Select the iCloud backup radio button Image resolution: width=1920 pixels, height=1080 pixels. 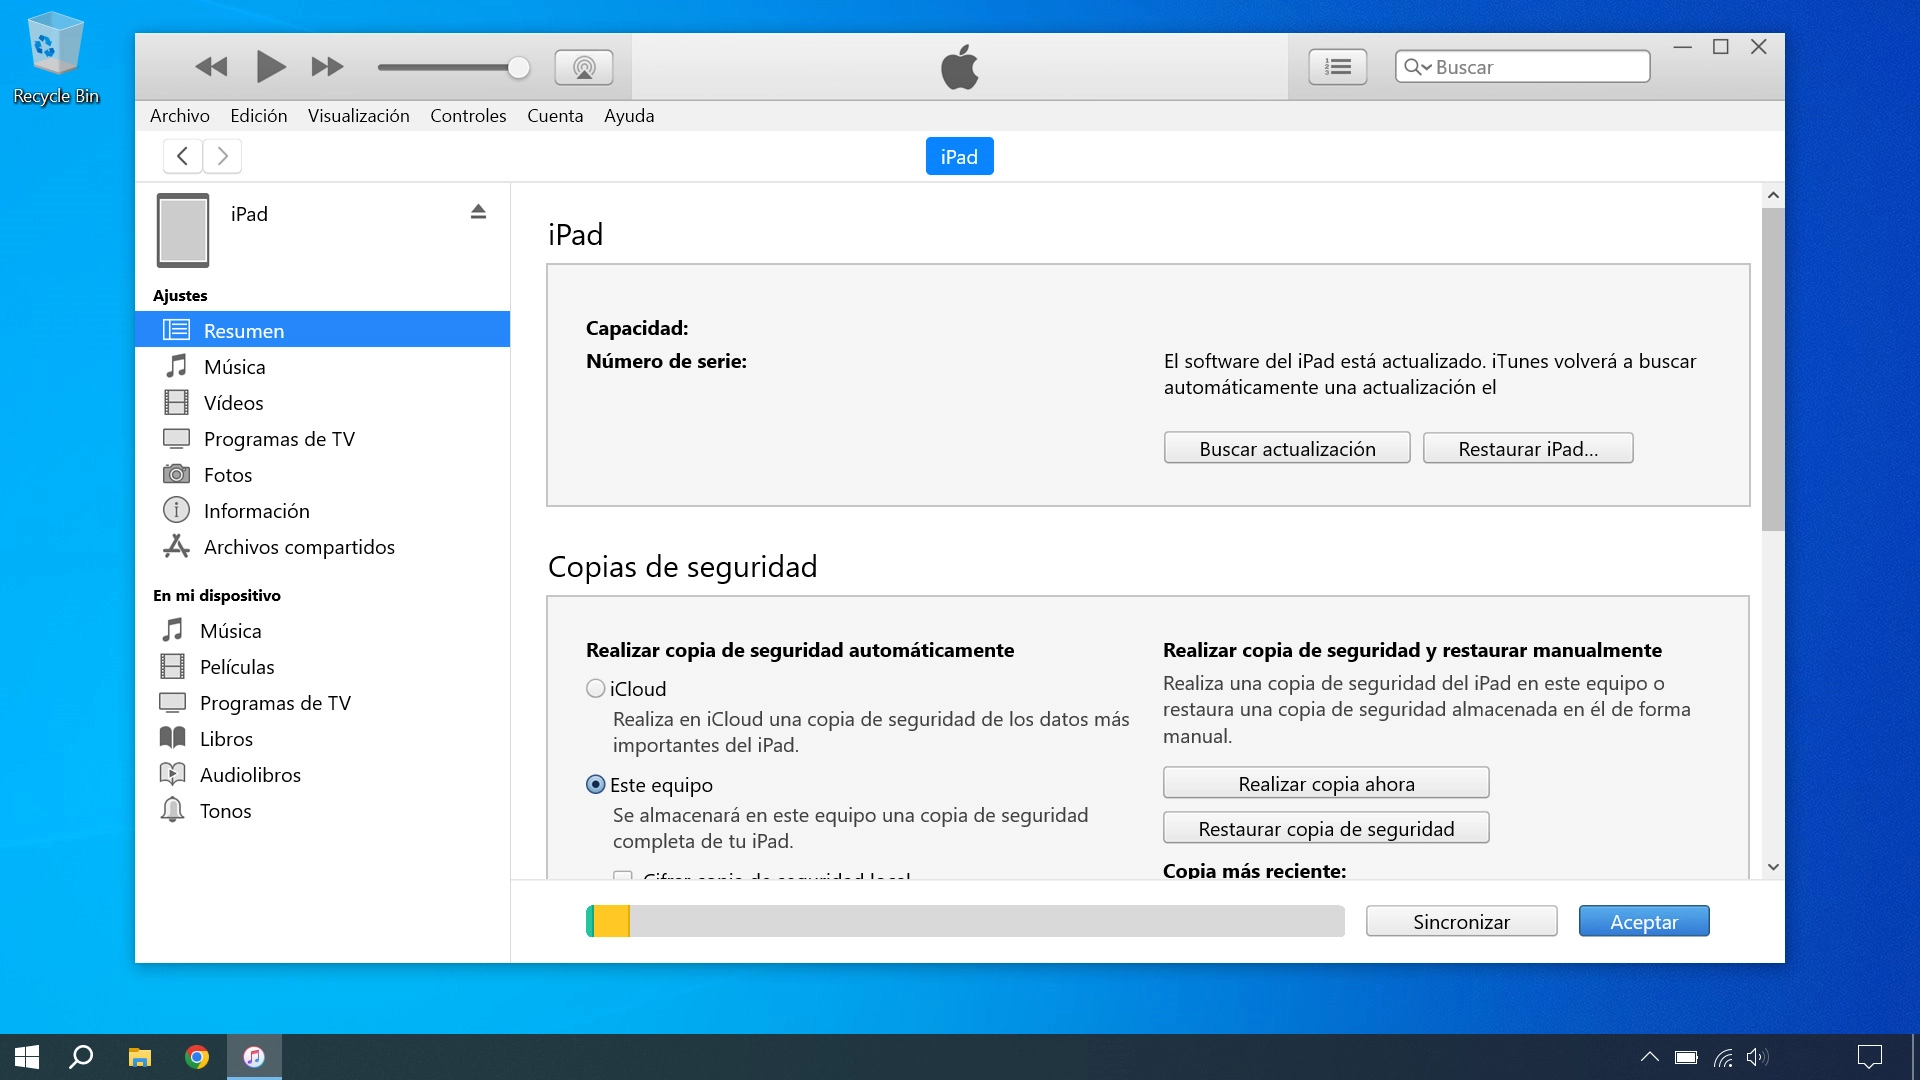tap(595, 688)
